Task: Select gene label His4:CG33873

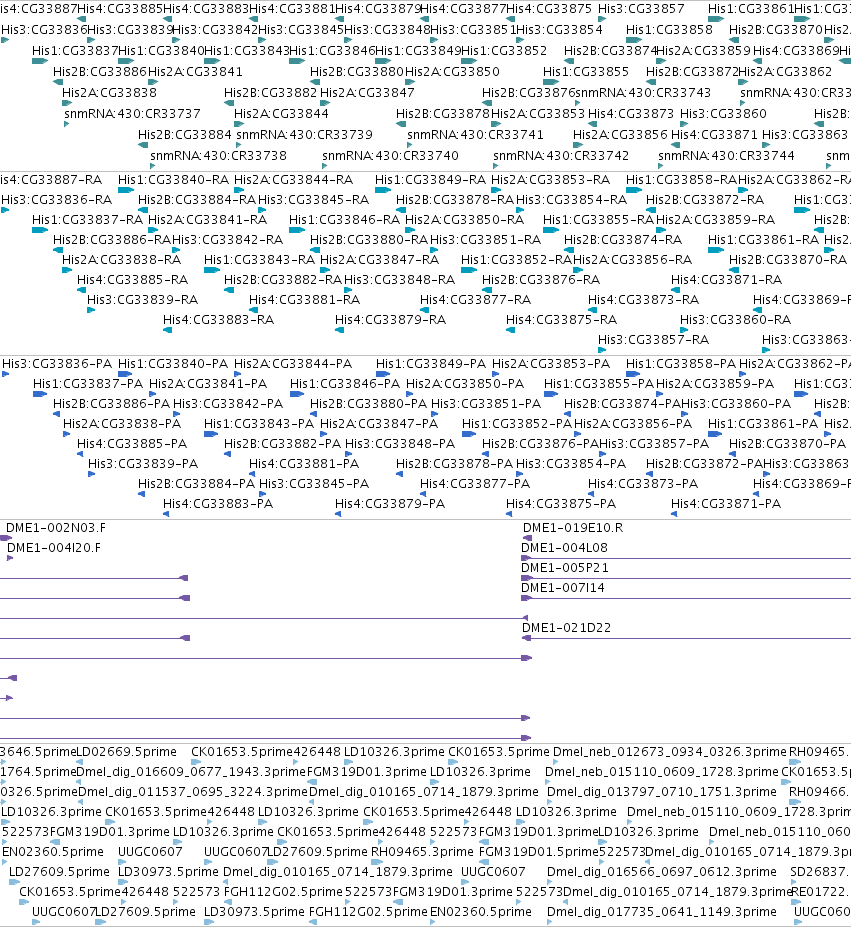Action: click(631, 114)
